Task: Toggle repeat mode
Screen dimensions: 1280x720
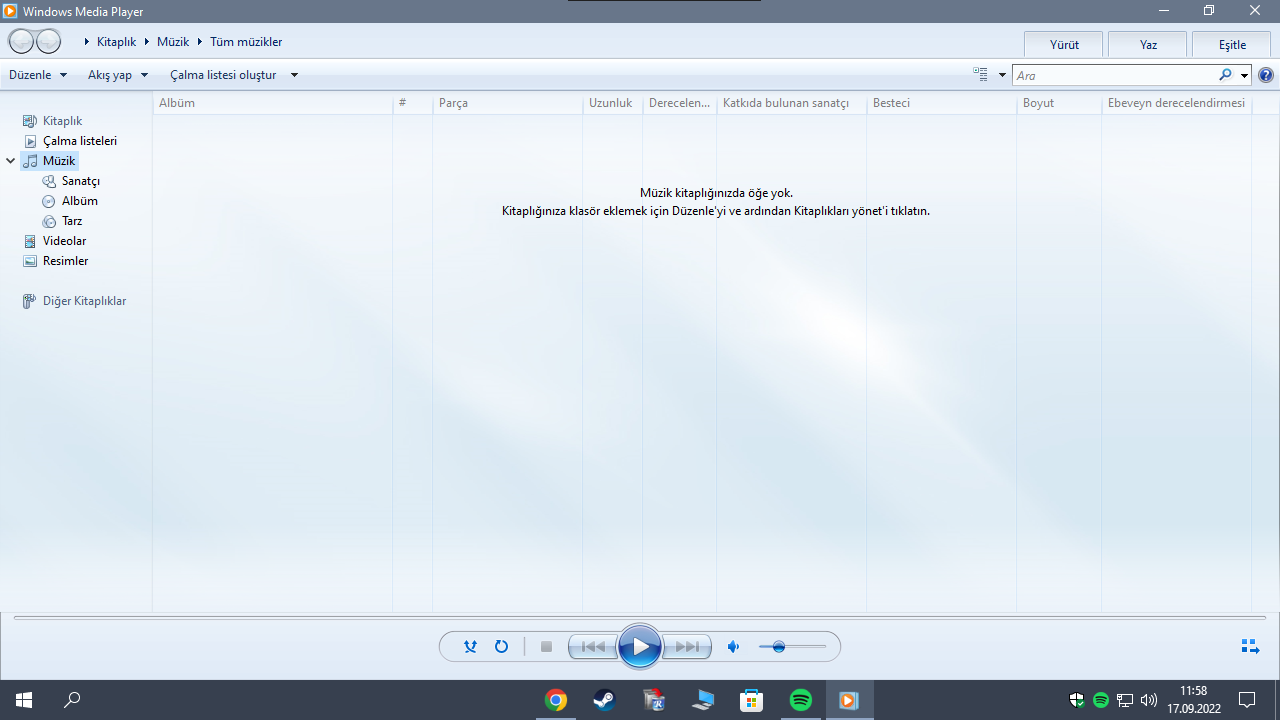Action: point(501,647)
